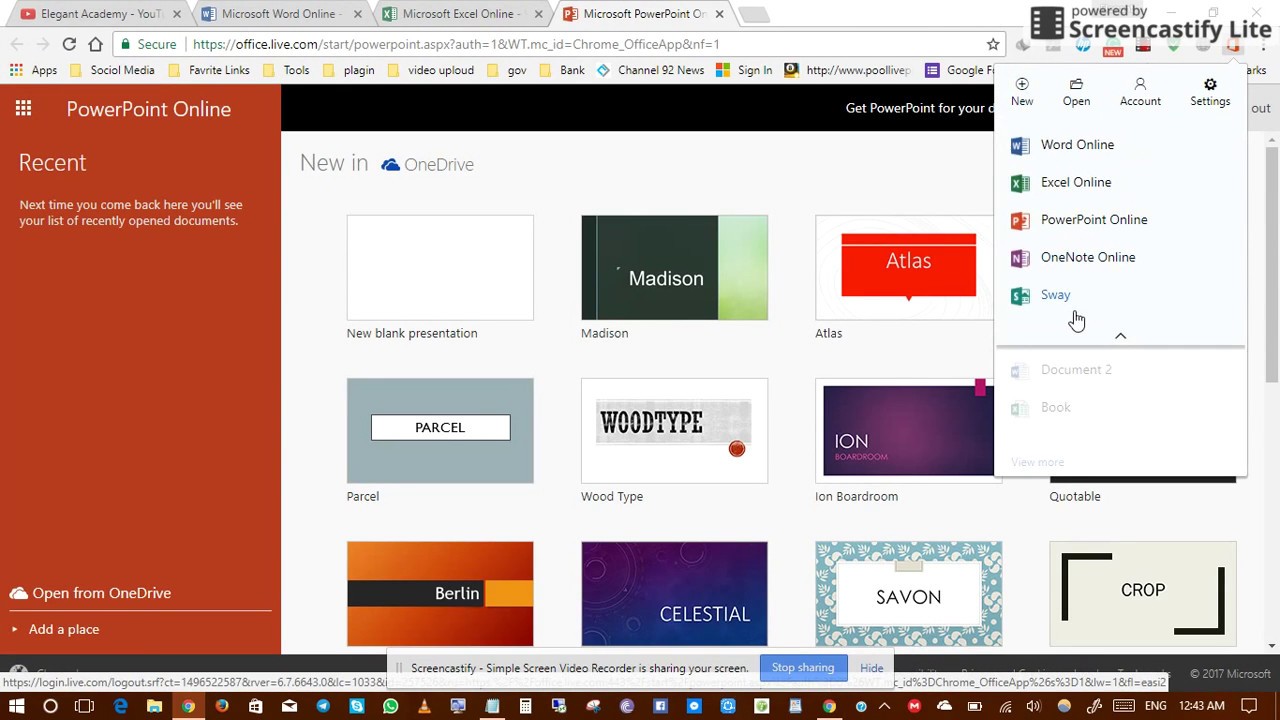Open the Sign In bookmark
This screenshot has width=1280, height=720.
744,70
